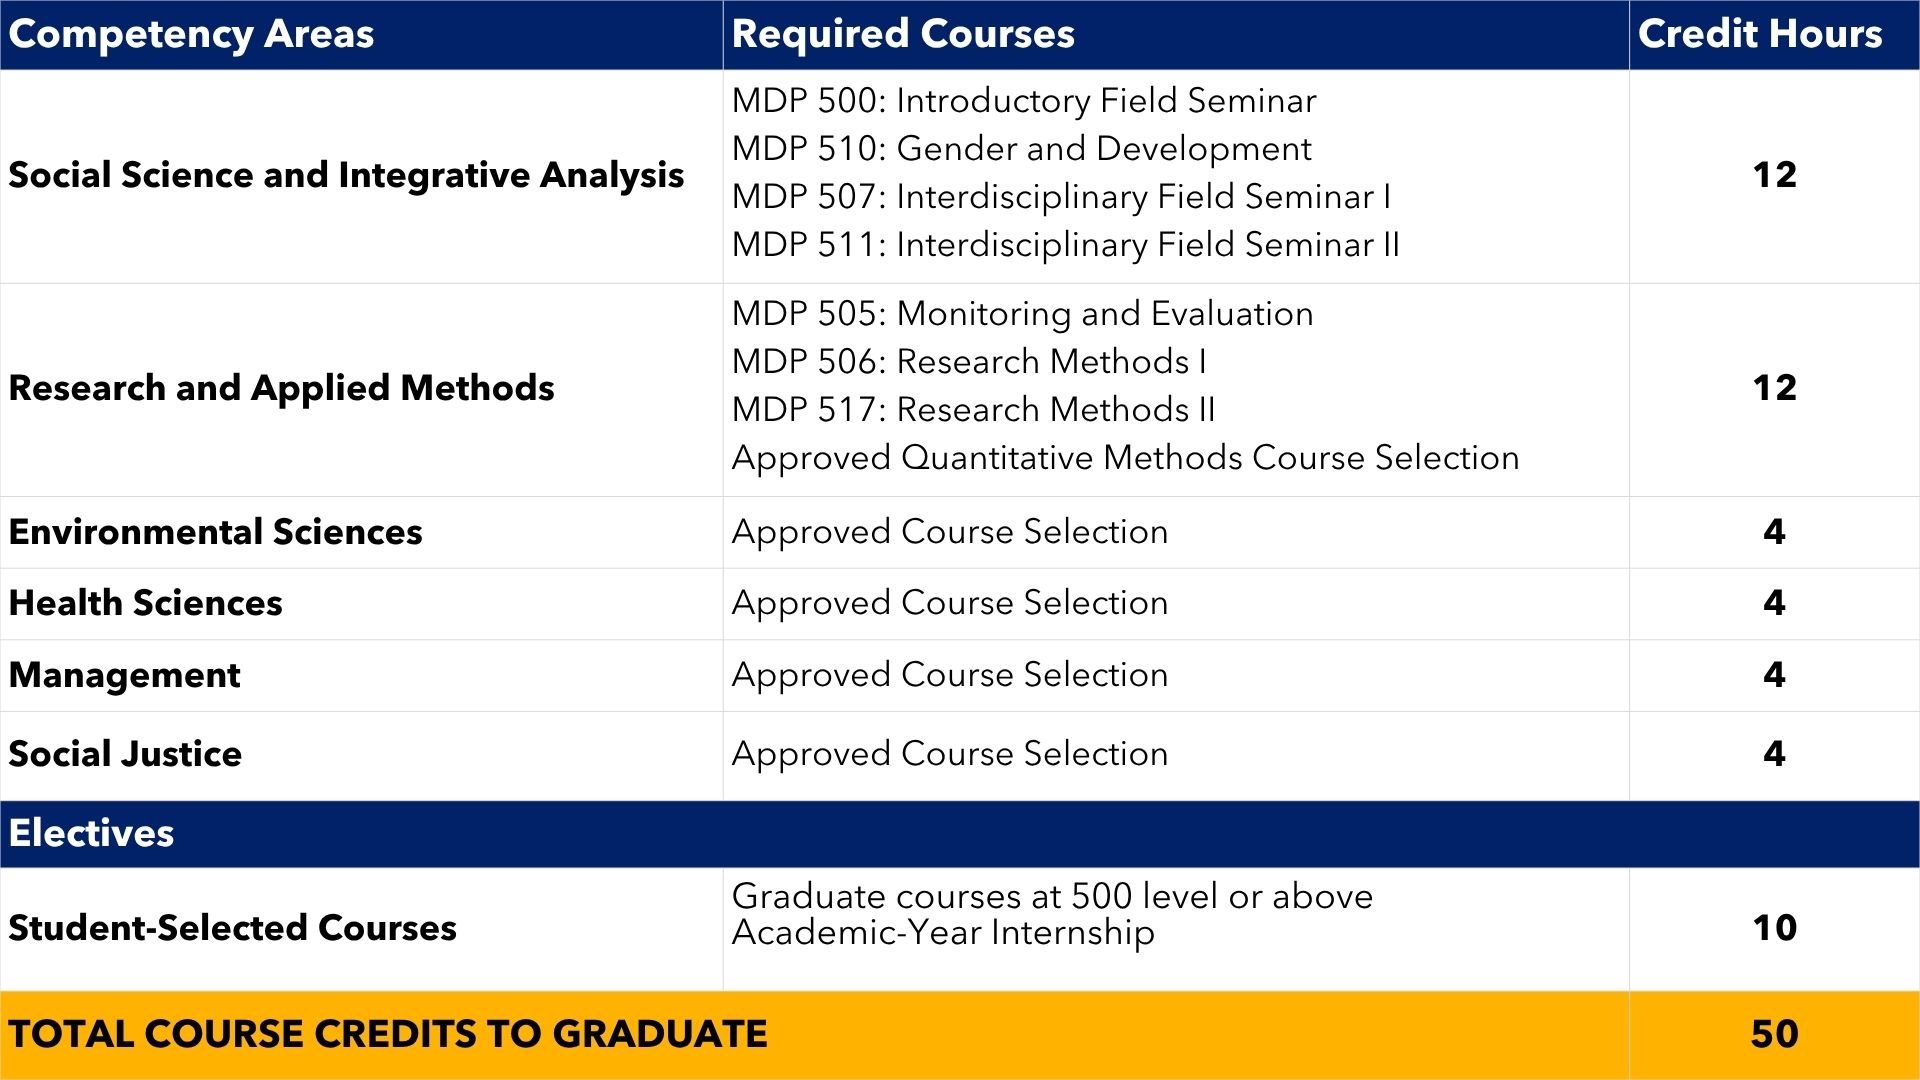Select the Management row label
Image resolution: width=1920 pixels, height=1080 pixels.
click(124, 675)
